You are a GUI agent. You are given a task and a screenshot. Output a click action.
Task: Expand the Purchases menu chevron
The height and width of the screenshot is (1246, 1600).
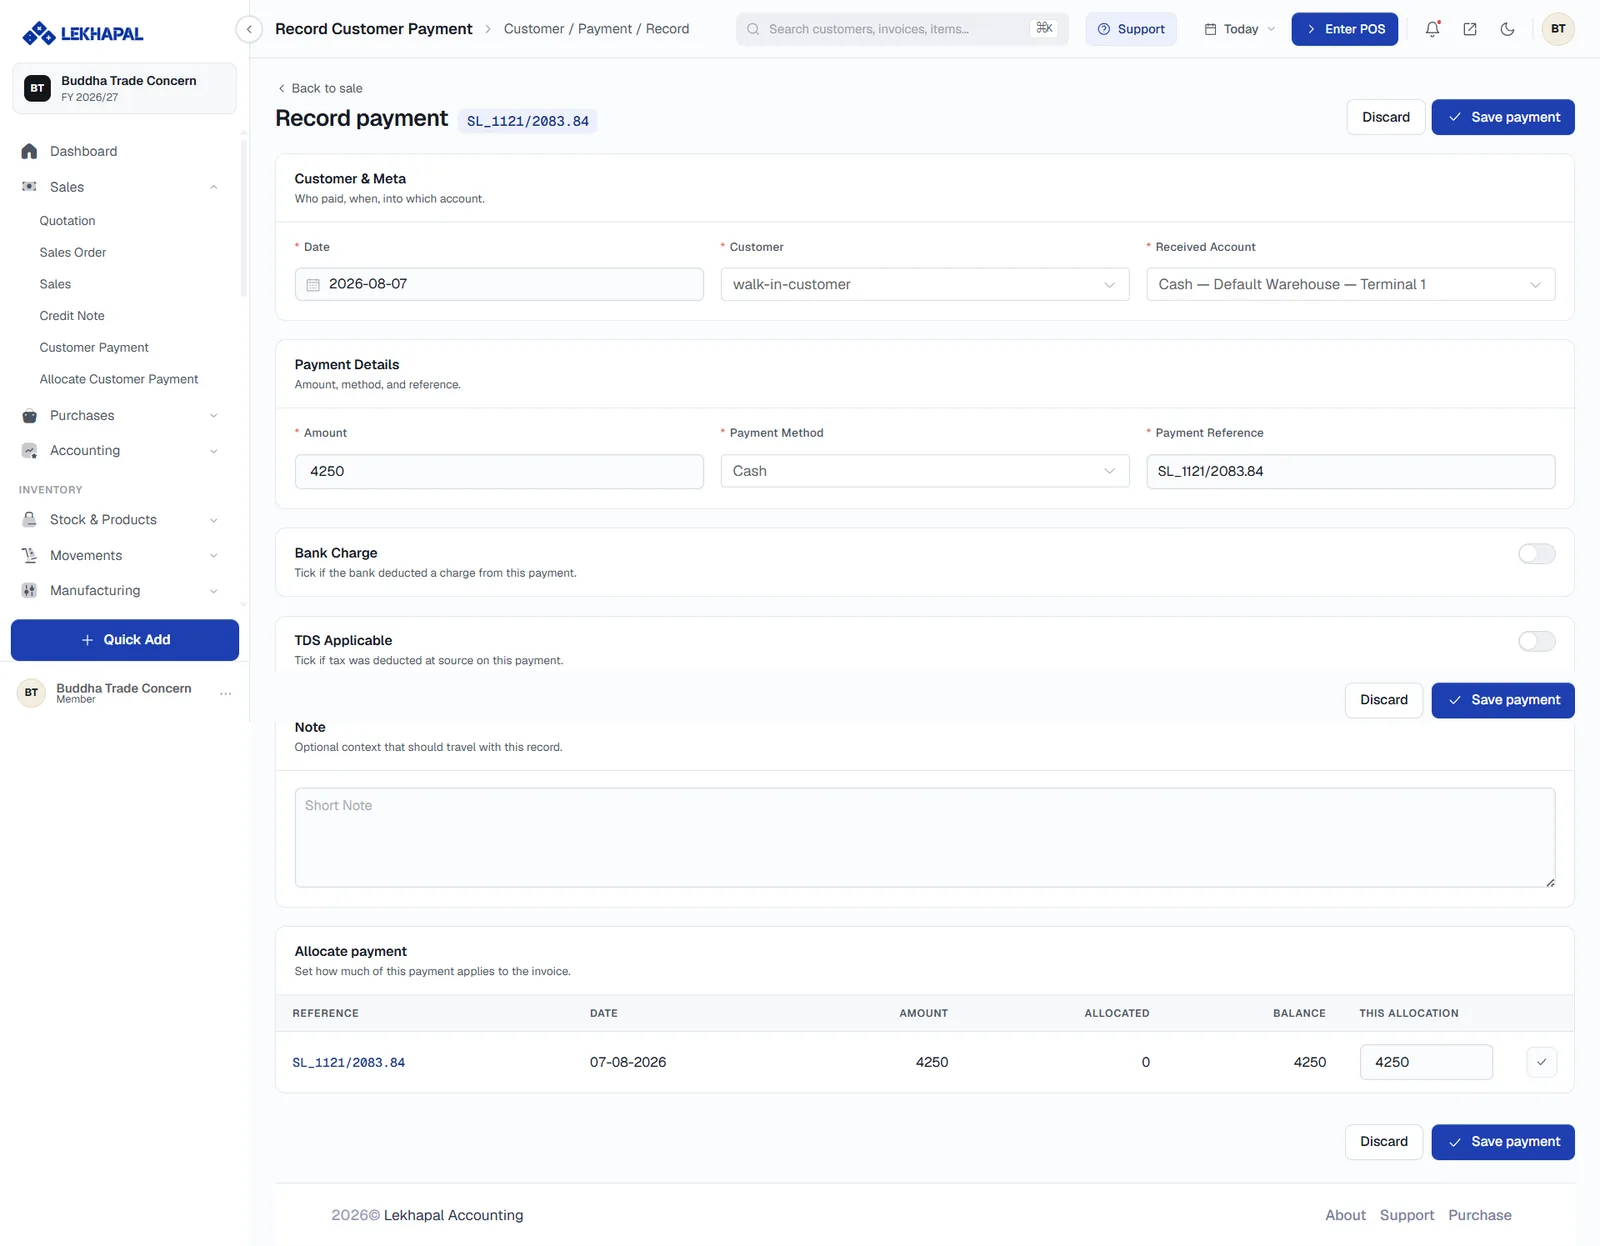(213, 416)
